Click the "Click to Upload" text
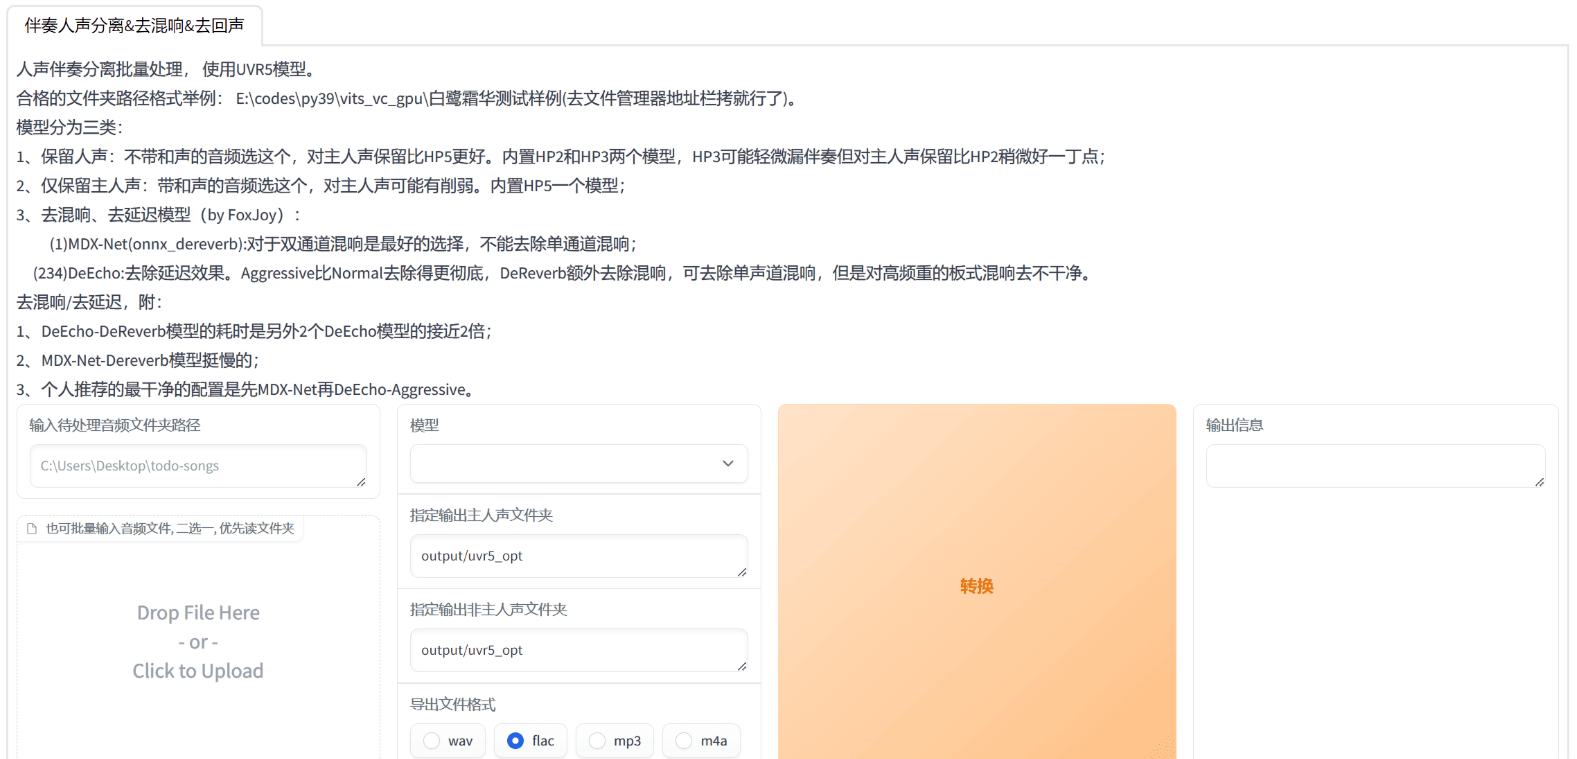The width and height of the screenshot is (1577, 759). (x=198, y=671)
